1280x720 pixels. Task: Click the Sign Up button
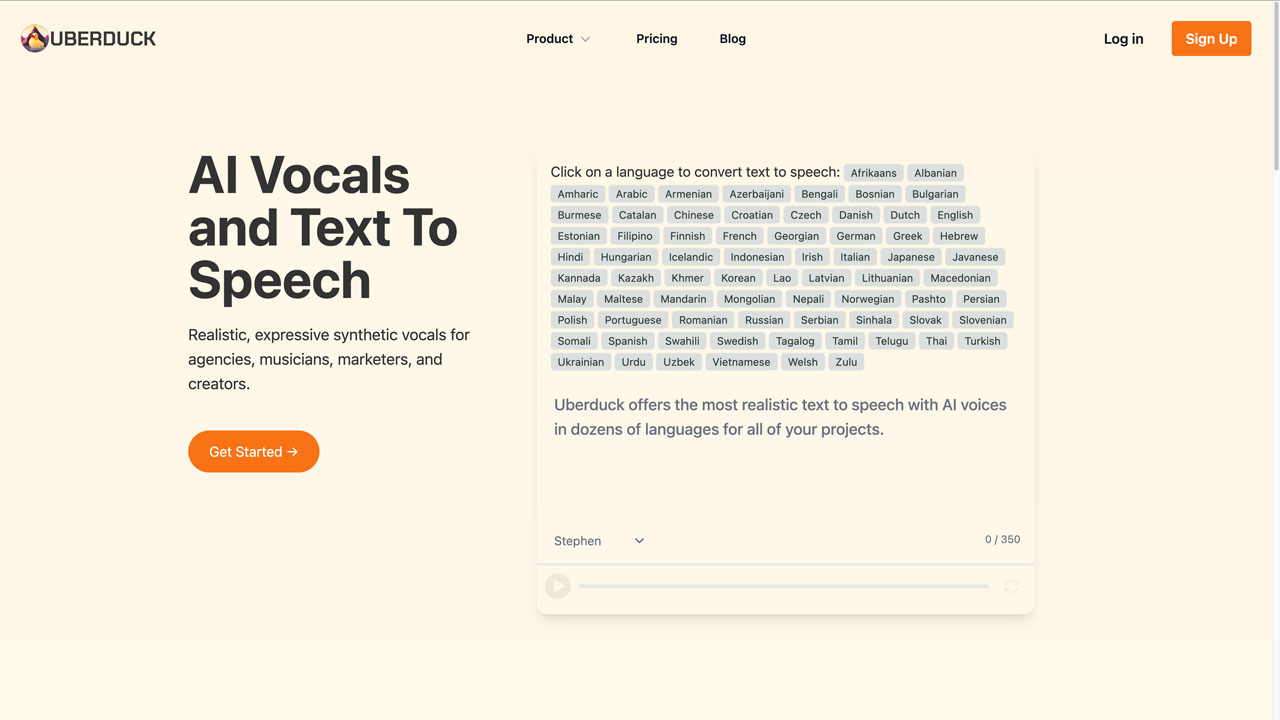[x=1211, y=38]
